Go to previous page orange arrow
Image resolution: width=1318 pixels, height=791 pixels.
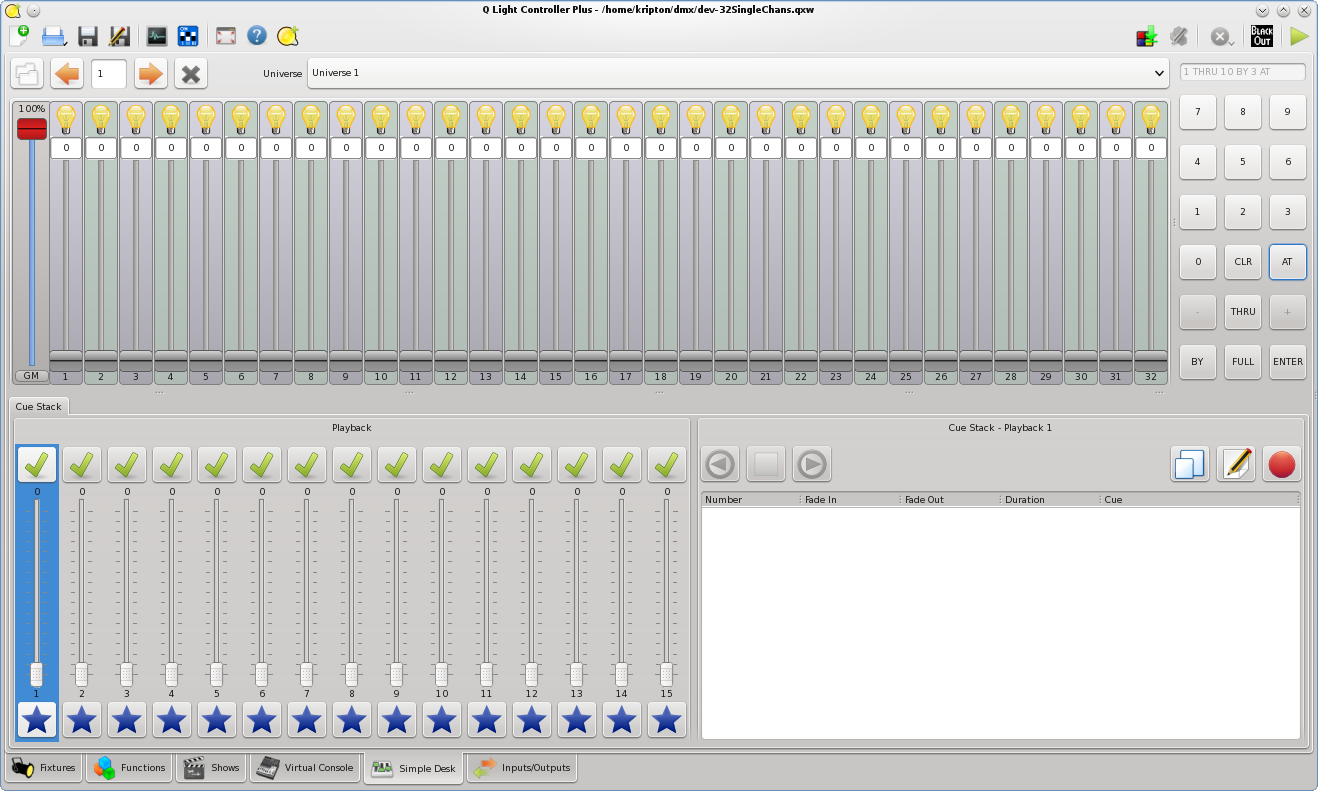(x=67, y=74)
